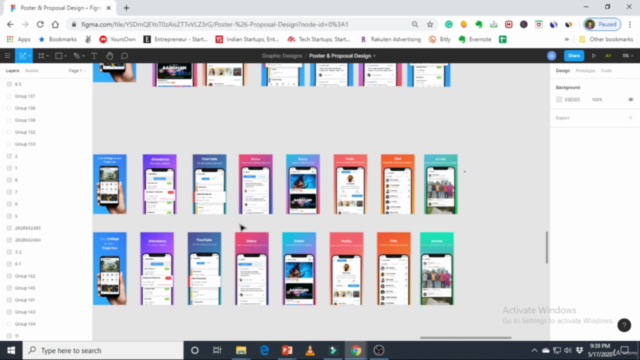Click the Cortana circle icon
Screen dimensions: 640x360
[195, 351]
